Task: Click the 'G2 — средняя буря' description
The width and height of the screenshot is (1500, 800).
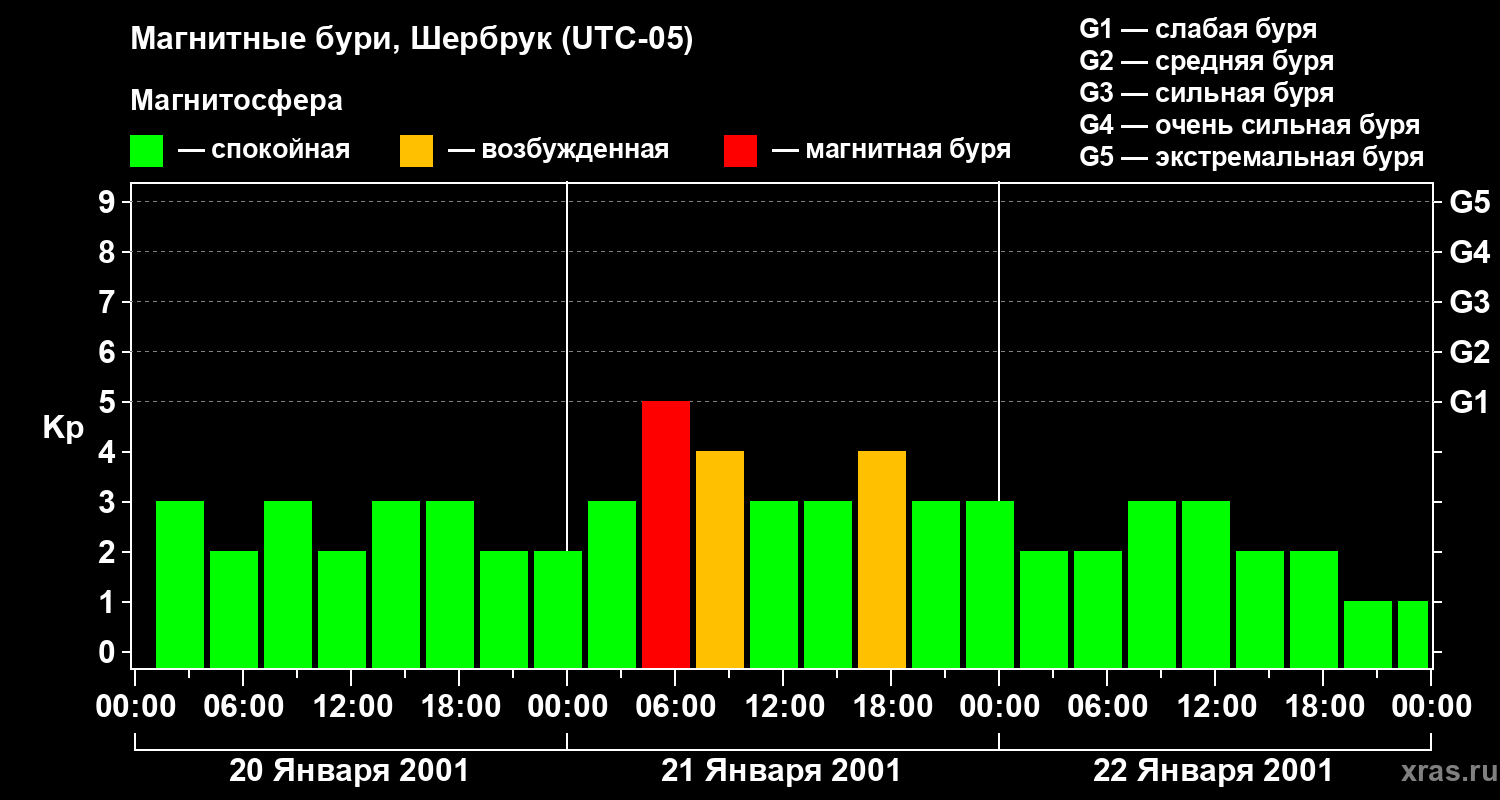Action: tap(1206, 61)
